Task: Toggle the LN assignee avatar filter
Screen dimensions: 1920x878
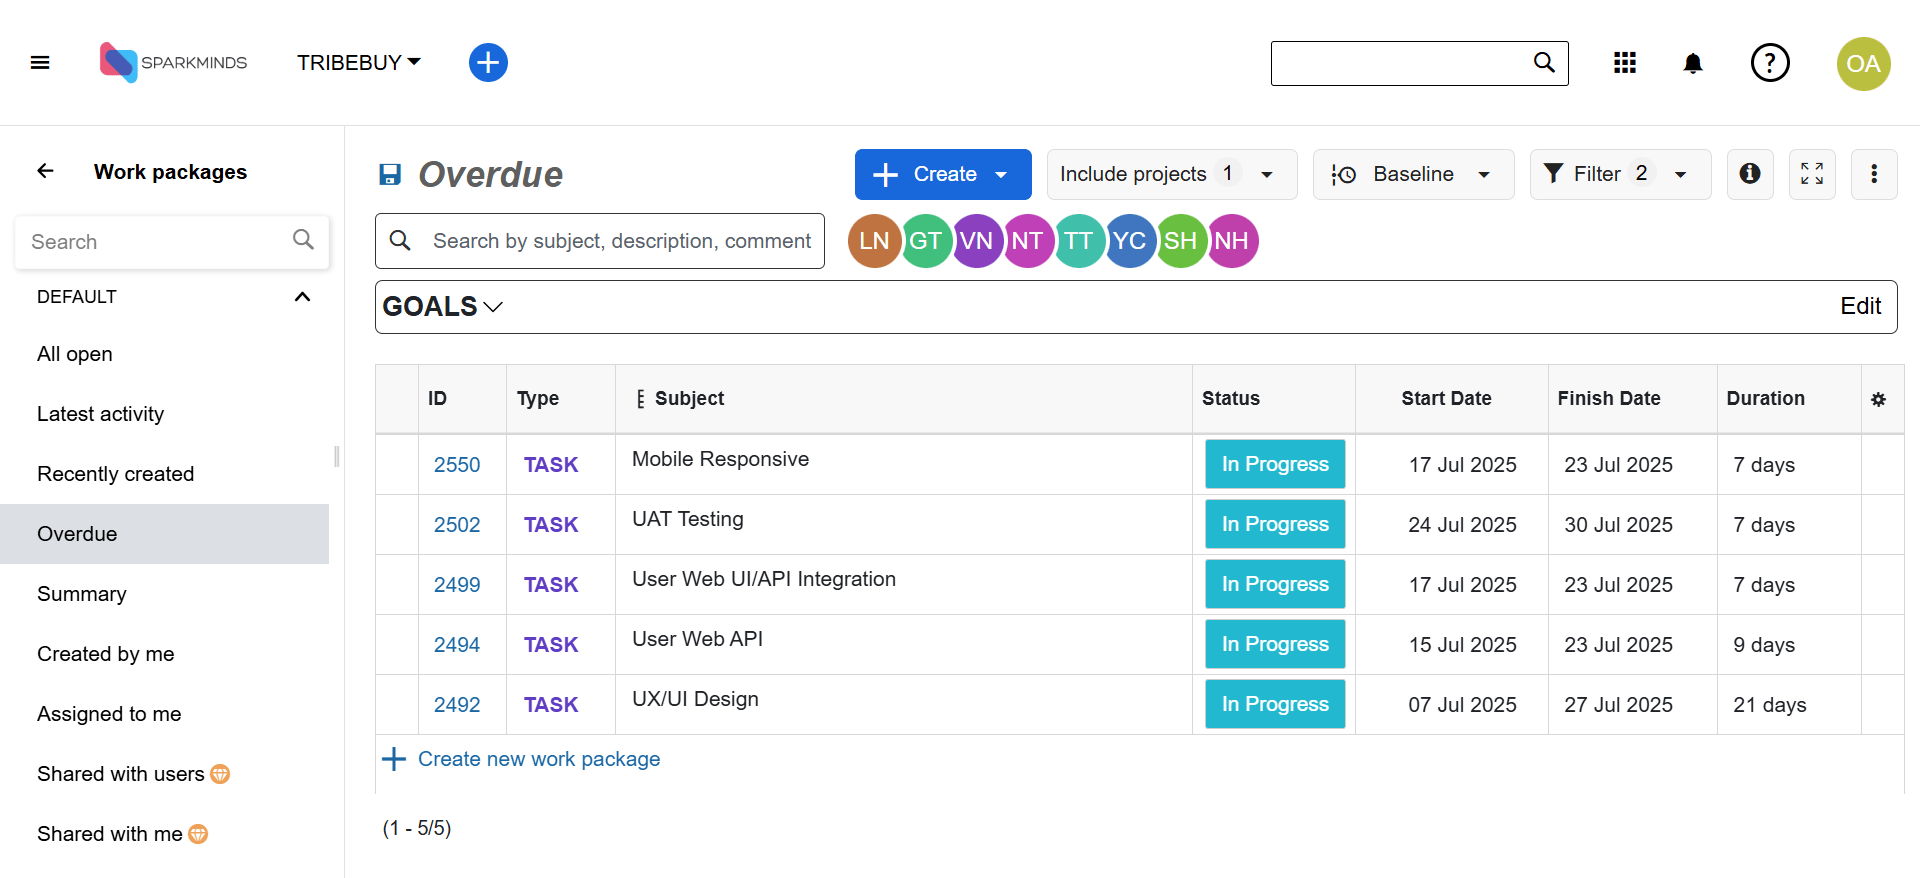Action: 873,241
